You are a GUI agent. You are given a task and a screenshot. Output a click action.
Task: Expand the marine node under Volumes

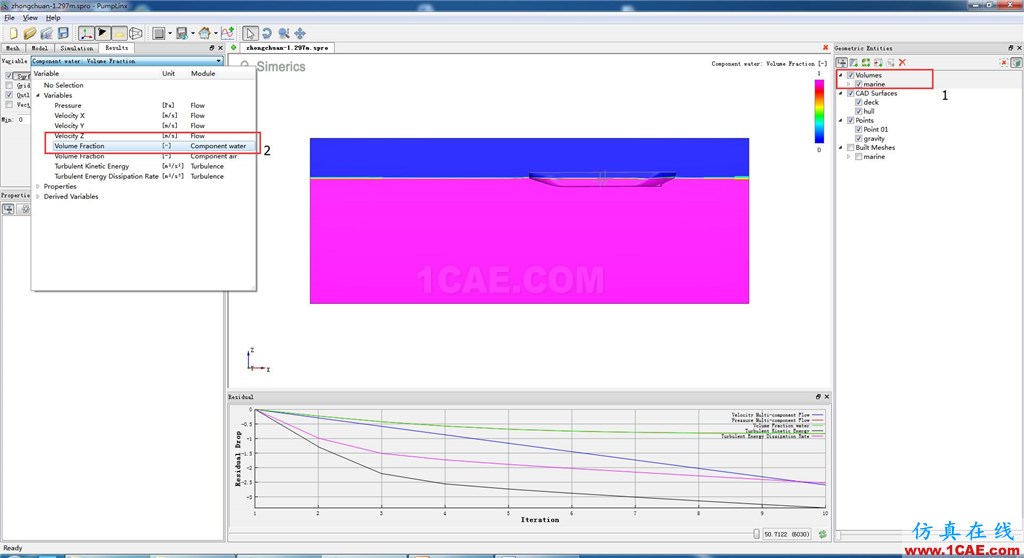point(849,84)
